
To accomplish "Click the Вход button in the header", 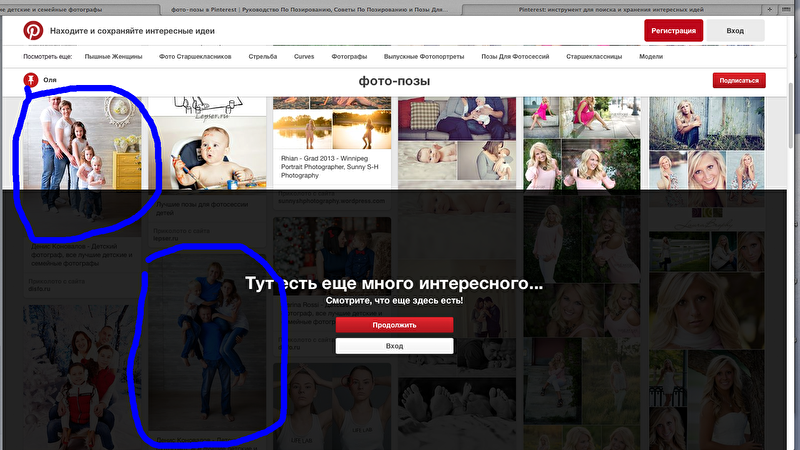I will click(x=735, y=31).
